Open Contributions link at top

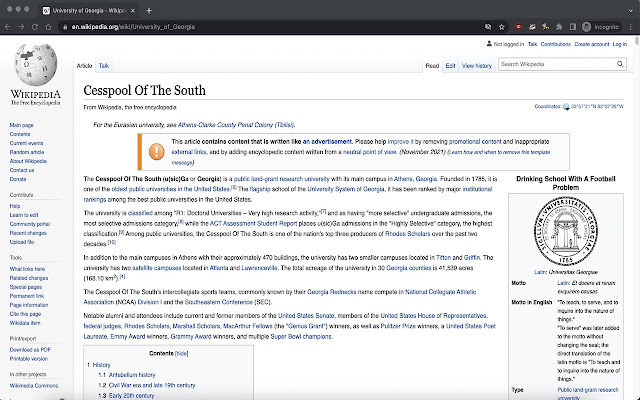(x=556, y=44)
